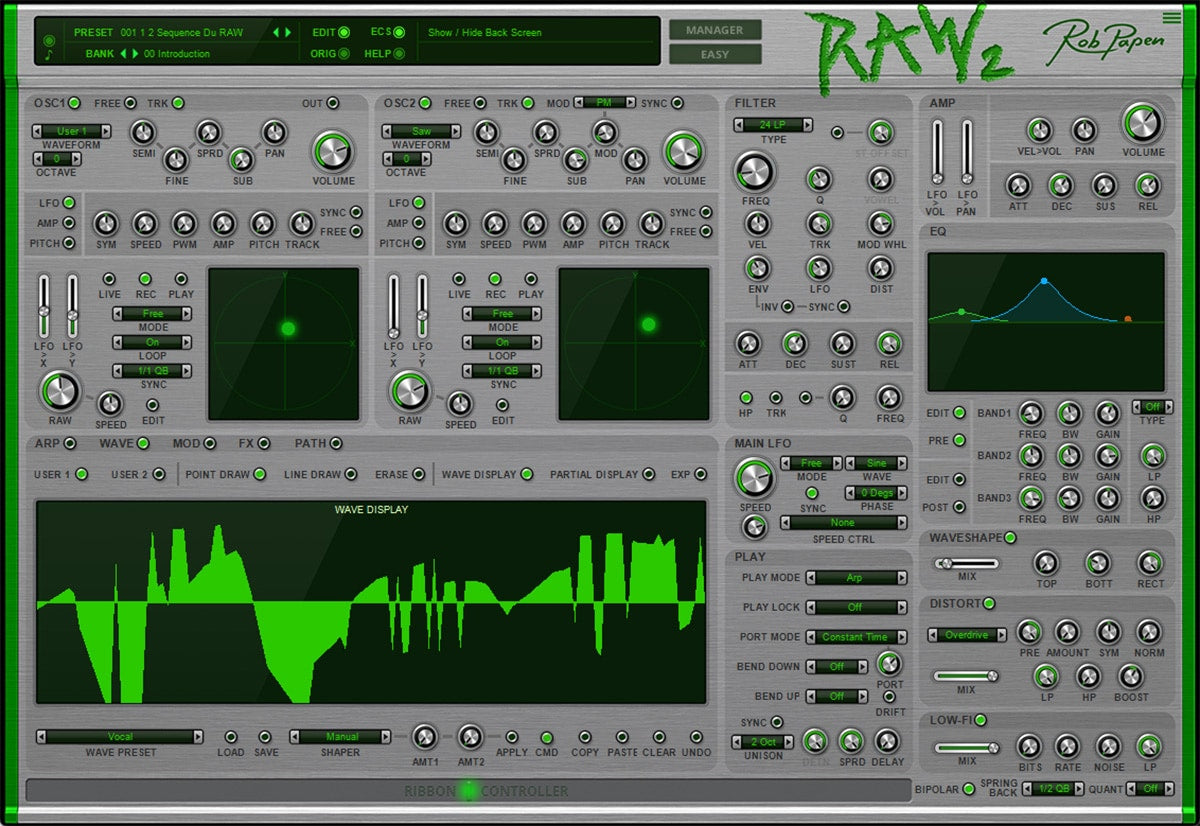This screenshot has height=826, width=1200.
Task: Click the DISTORT MIX slider
Action: pyautogui.click(x=966, y=676)
